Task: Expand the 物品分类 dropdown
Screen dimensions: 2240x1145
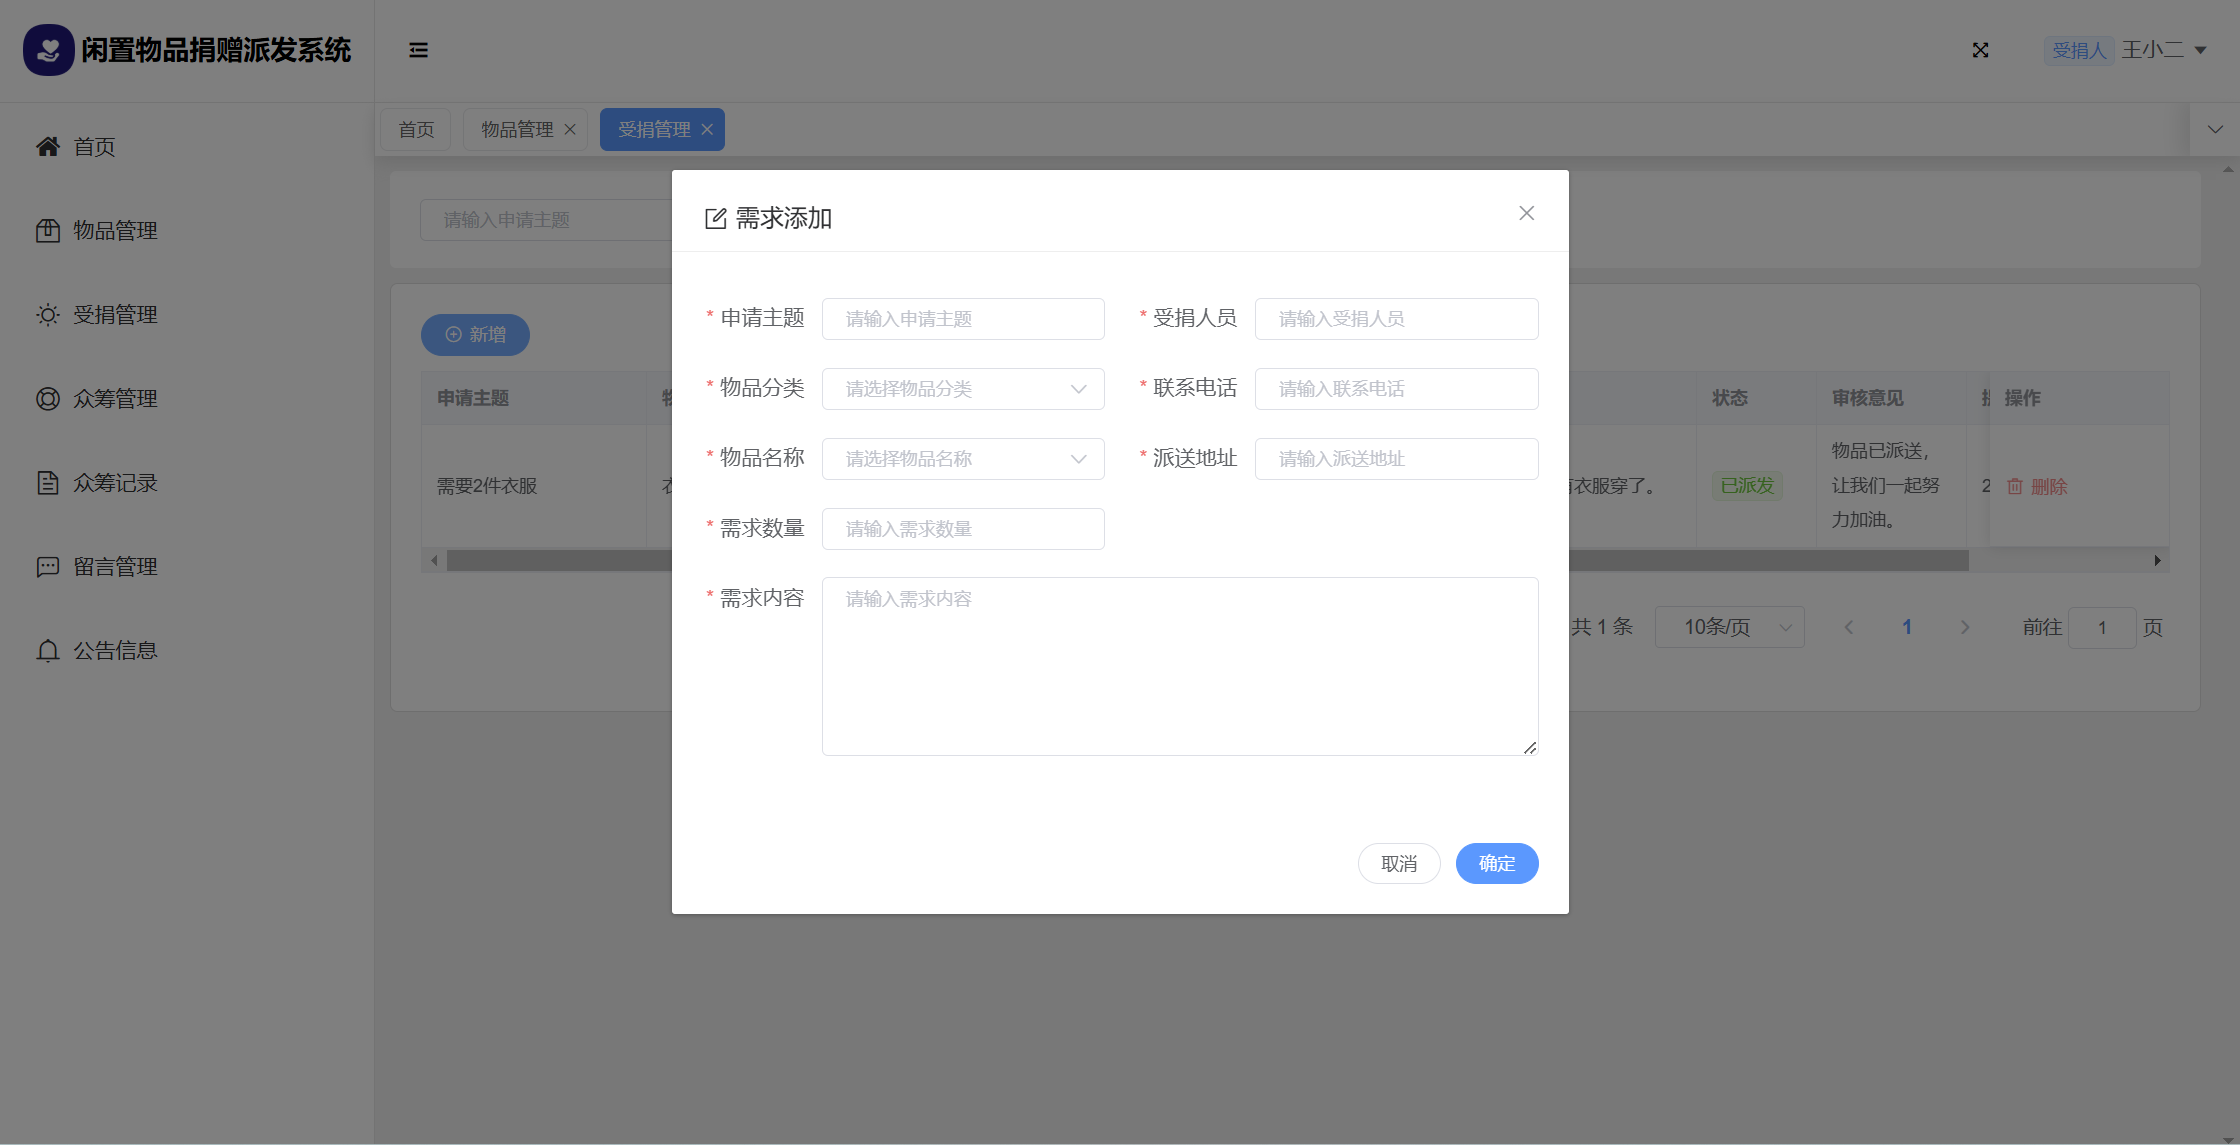Action: coord(962,389)
